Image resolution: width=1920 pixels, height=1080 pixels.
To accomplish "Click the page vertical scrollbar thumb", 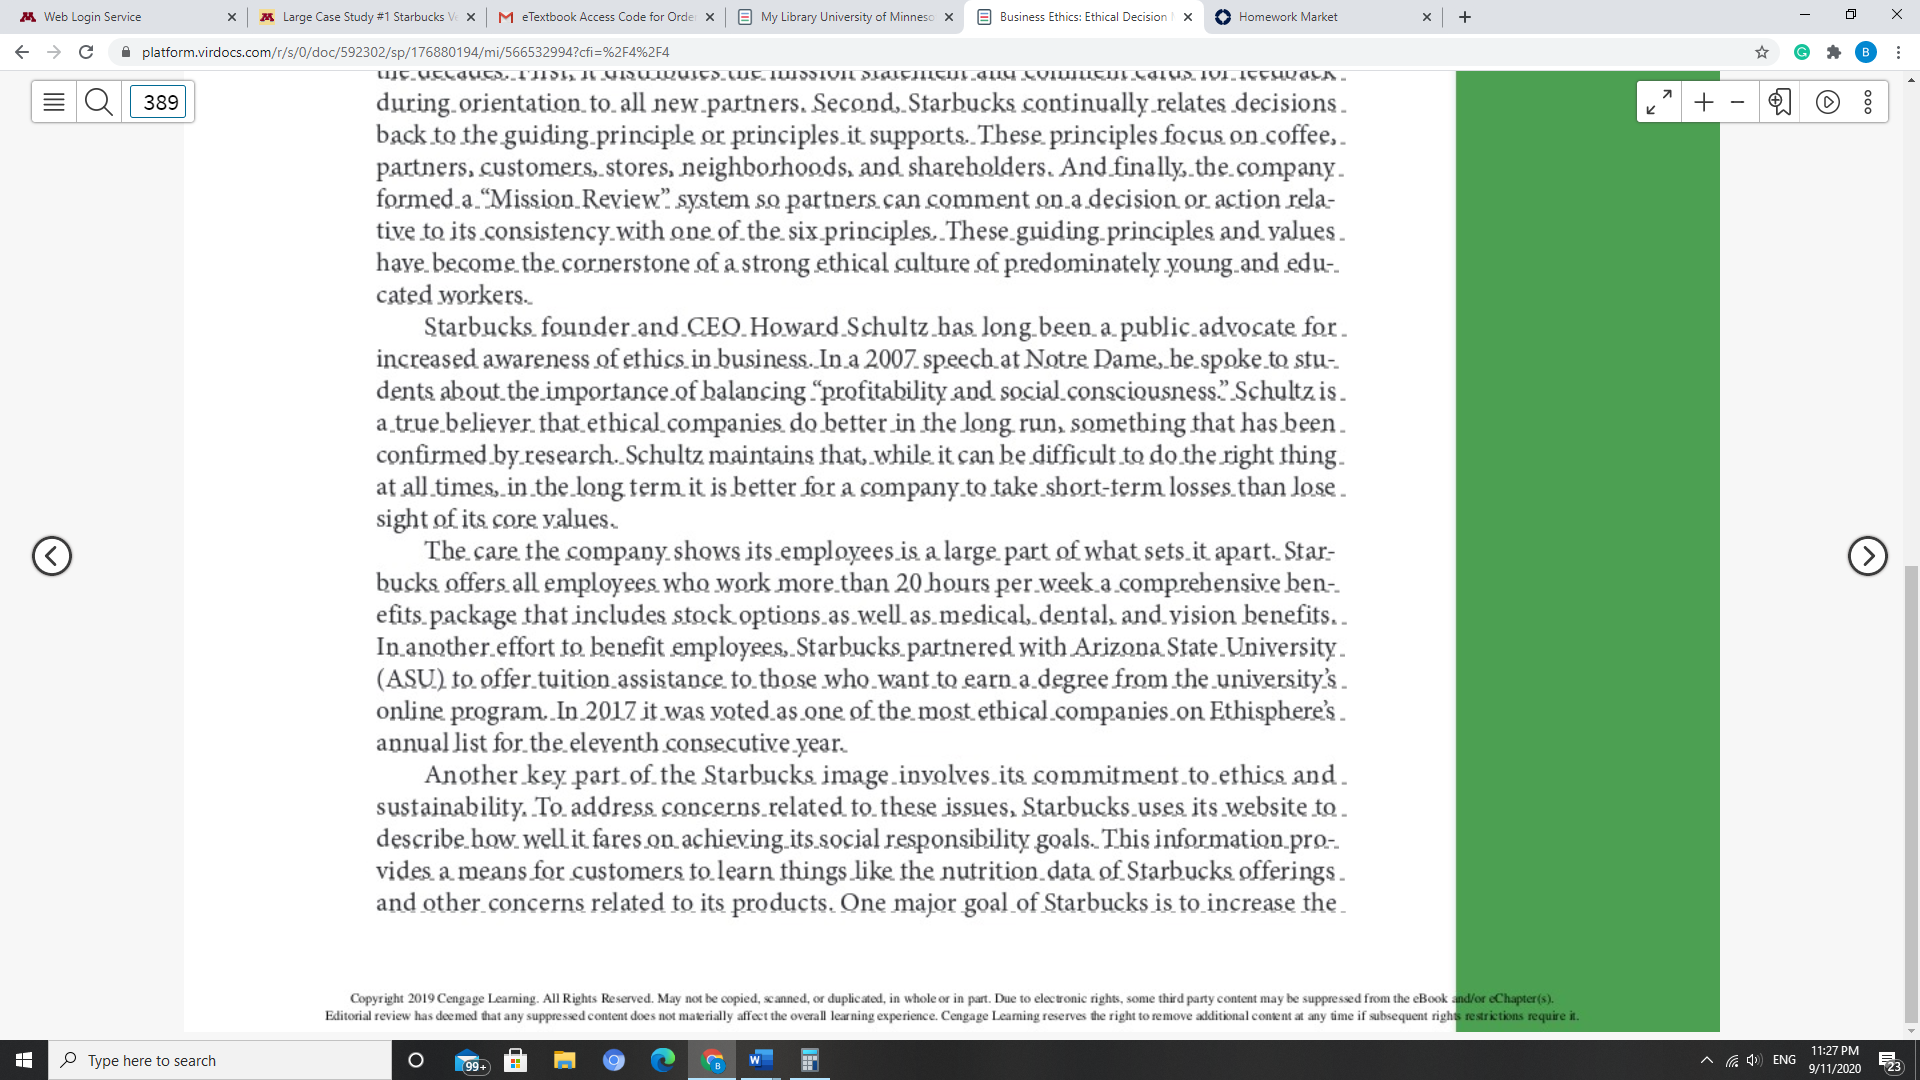I will [1911, 795].
